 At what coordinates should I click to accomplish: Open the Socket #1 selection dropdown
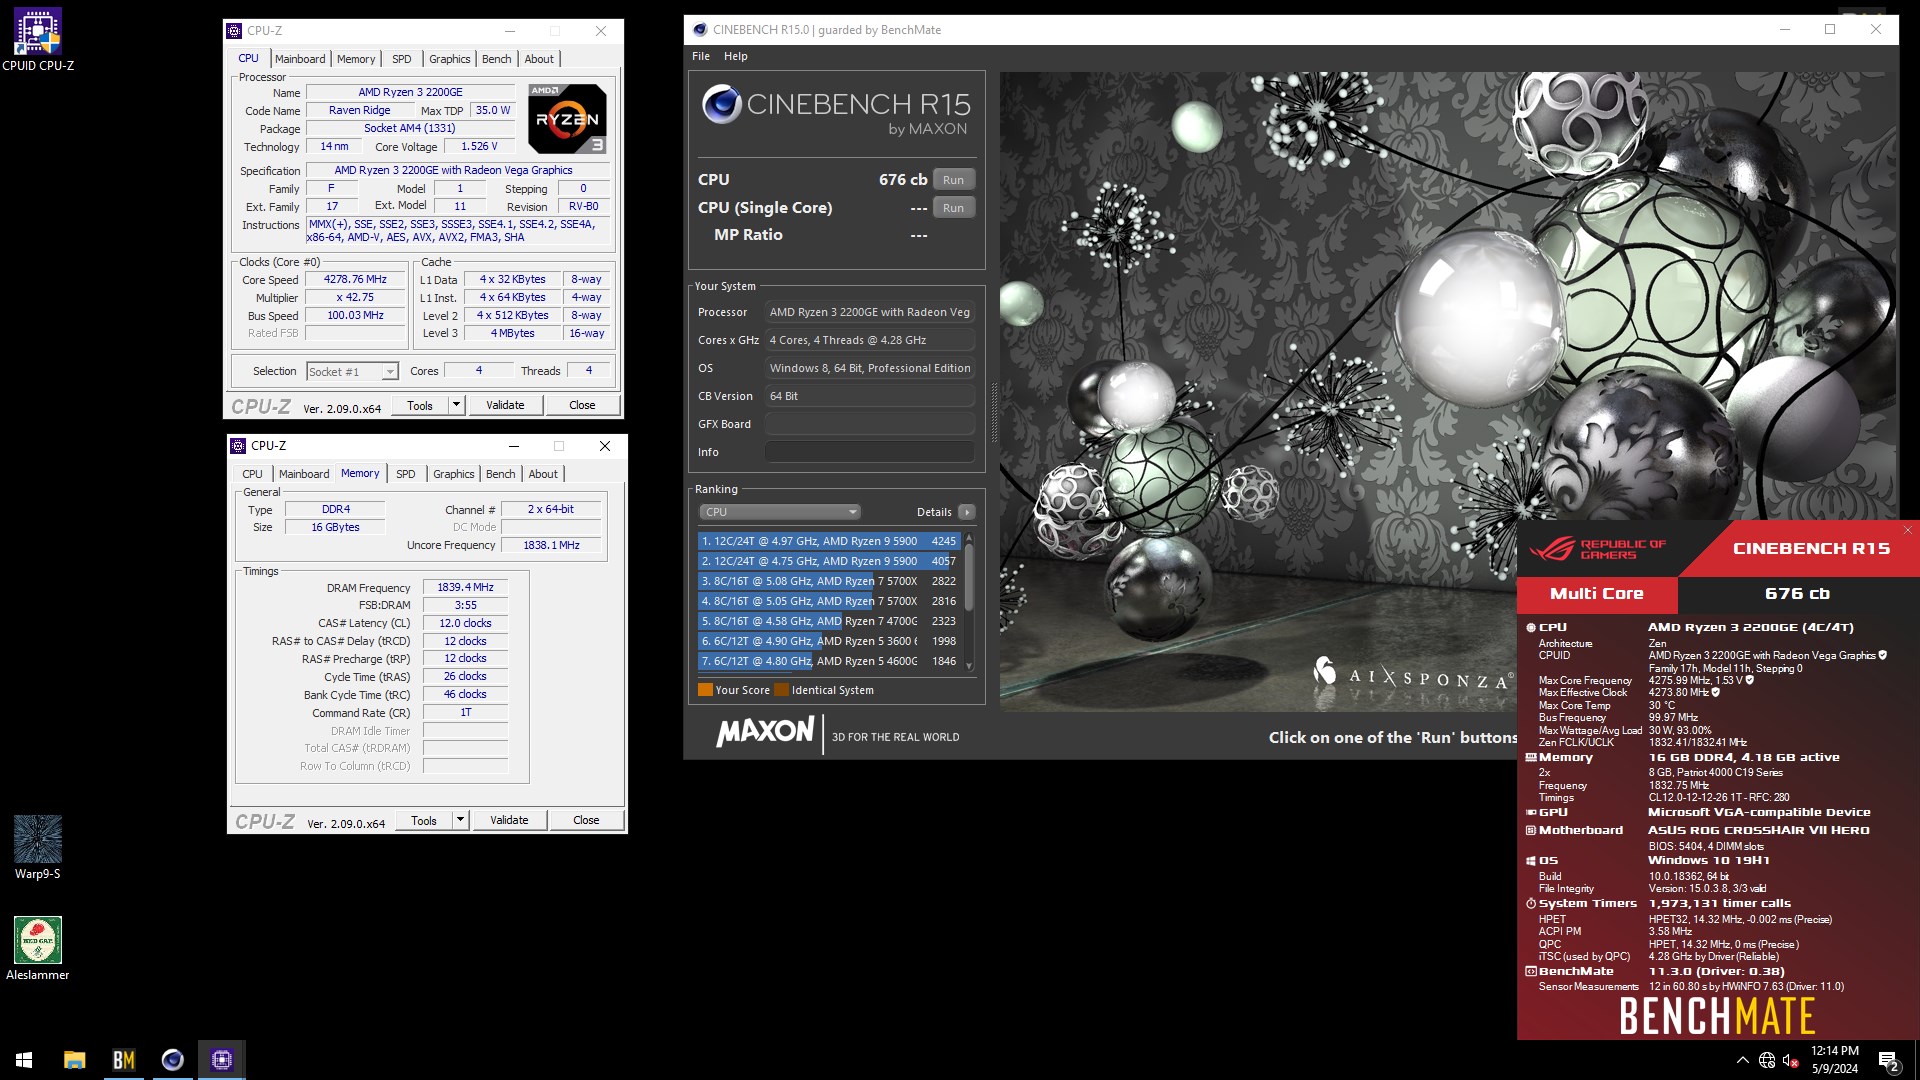point(352,372)
